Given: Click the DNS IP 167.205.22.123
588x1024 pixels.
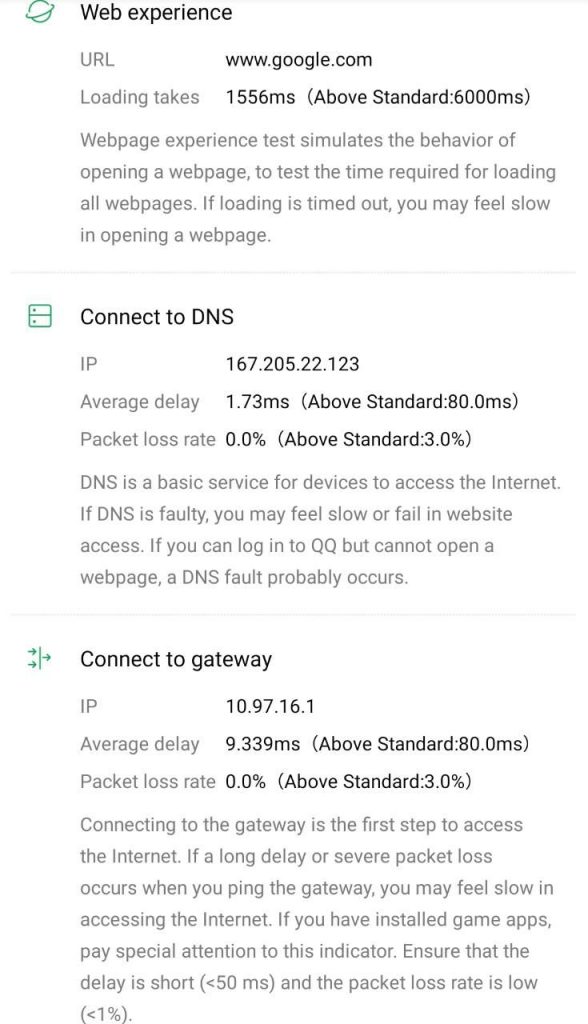Looking at the screenshot, I should pos(292,364).
